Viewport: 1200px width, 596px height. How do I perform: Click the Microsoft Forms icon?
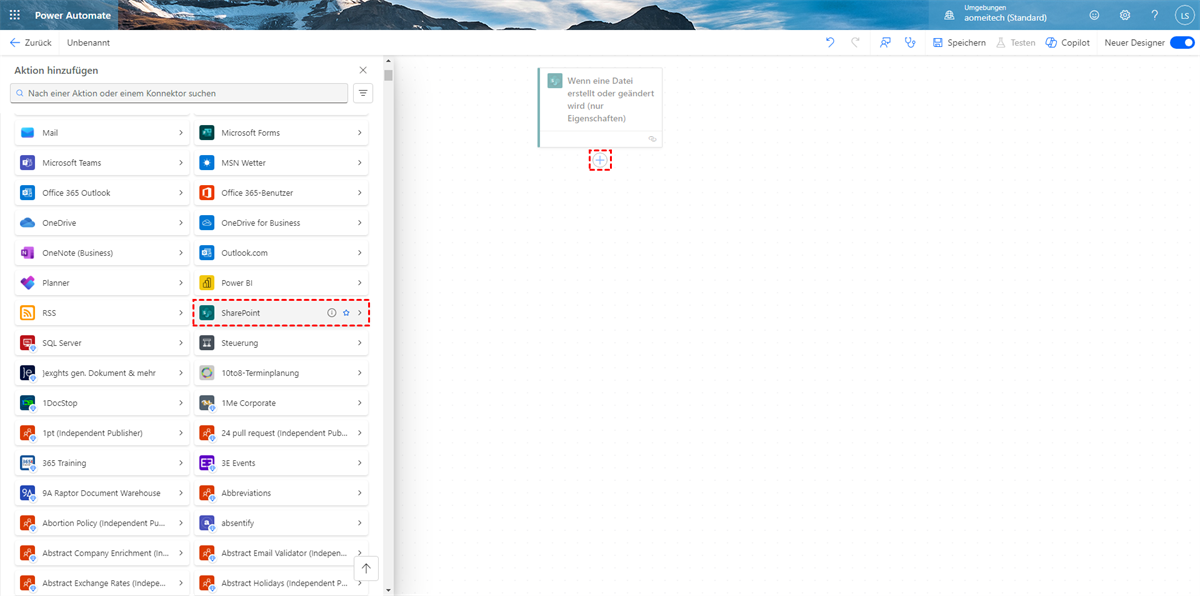tap(207, 133)
